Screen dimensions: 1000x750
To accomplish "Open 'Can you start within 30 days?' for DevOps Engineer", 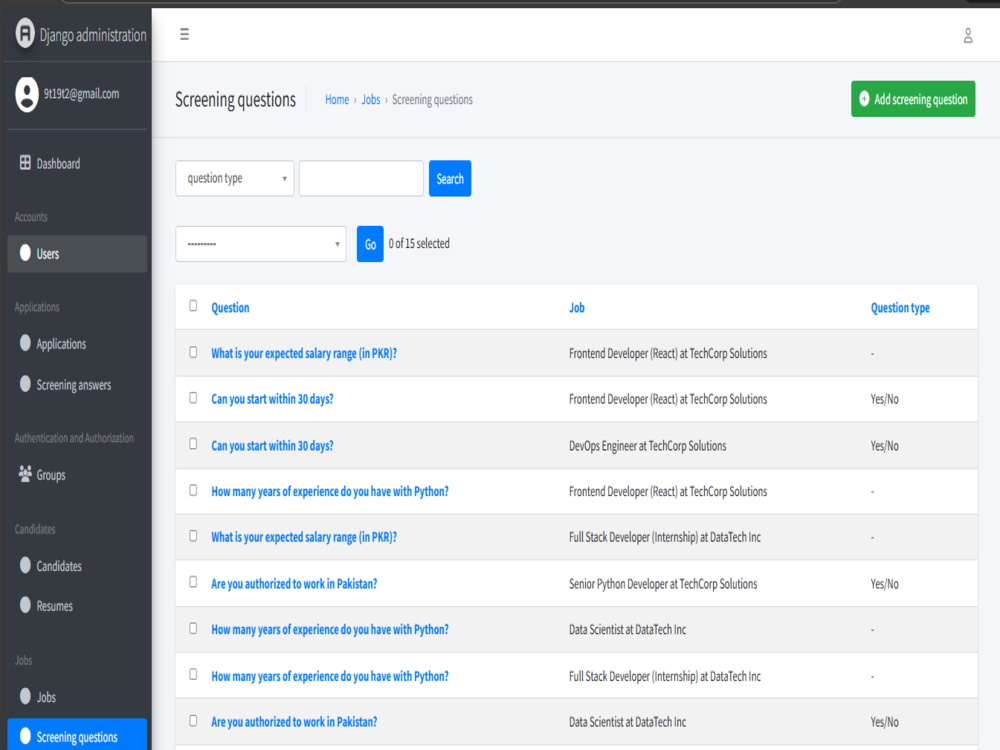I will (x=272, y=445).
